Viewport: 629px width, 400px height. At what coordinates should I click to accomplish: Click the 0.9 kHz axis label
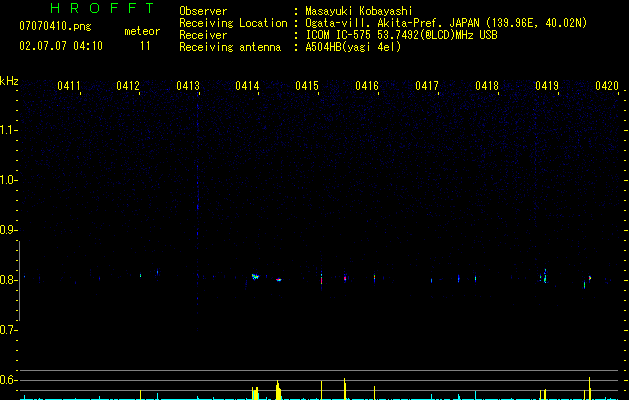pyautogui.click(x=8, y=230)
